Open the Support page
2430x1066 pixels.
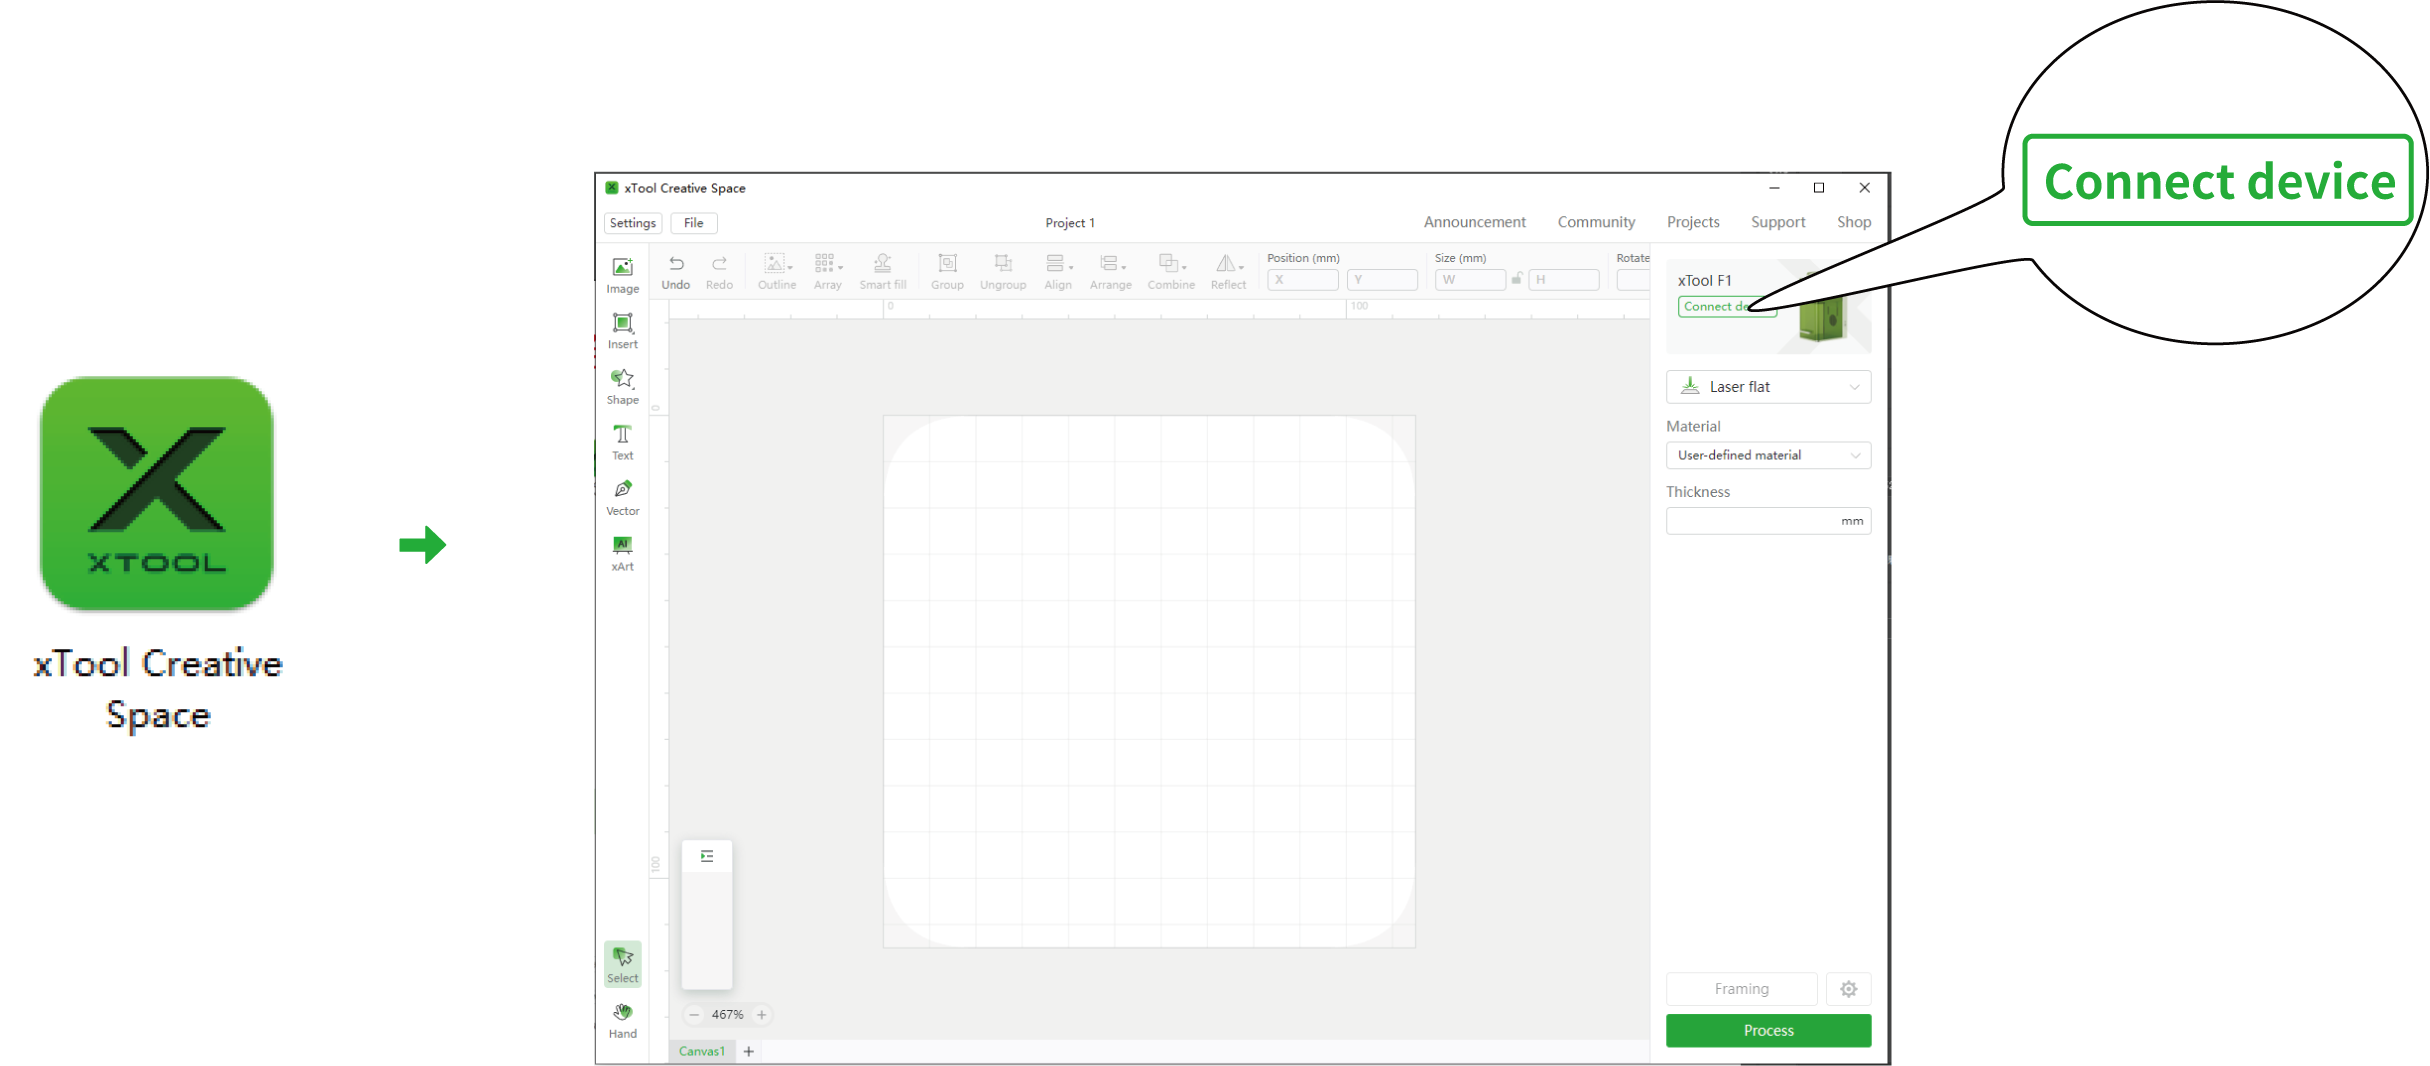tap(1778, 222)
